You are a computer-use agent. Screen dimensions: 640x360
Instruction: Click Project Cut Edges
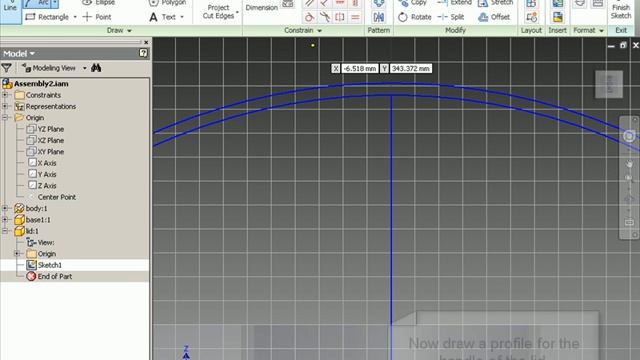point(218,11)
